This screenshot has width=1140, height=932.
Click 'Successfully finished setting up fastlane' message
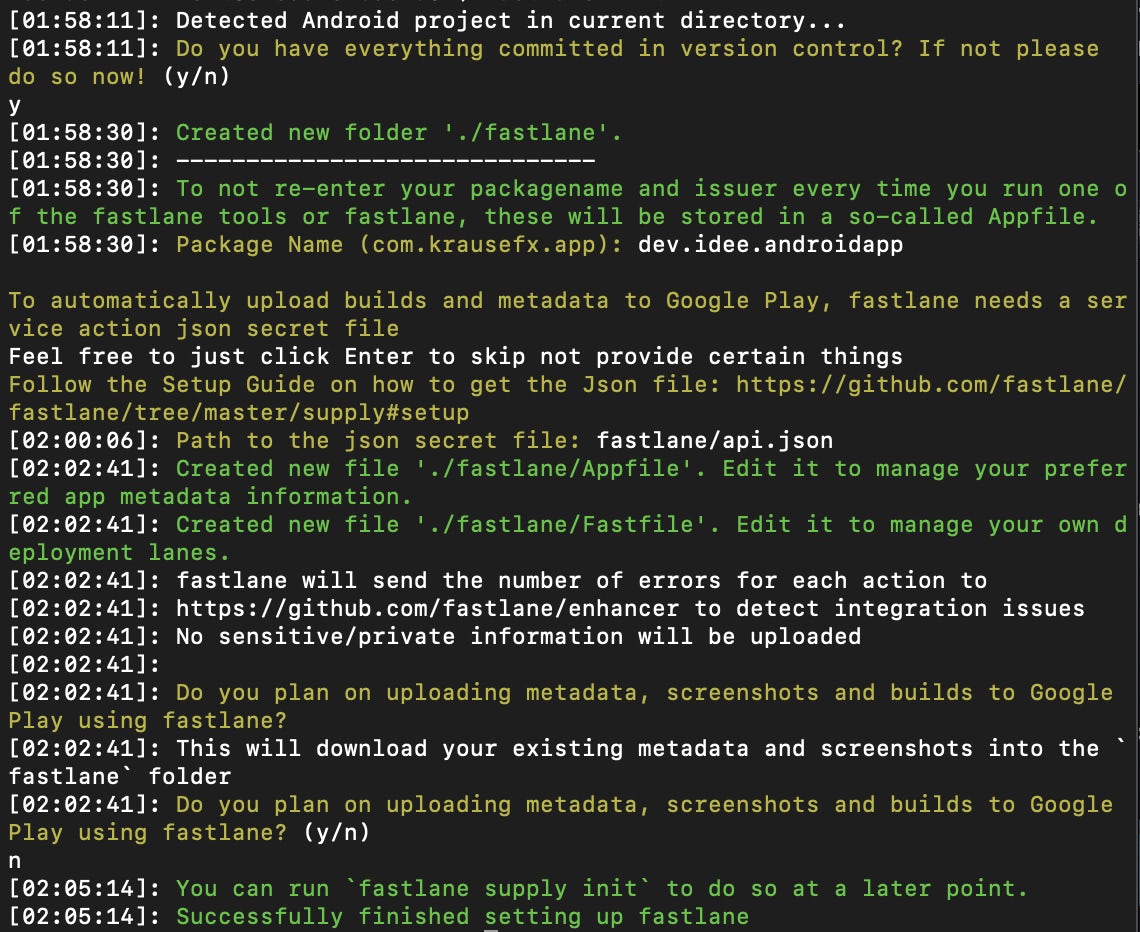coord(462,917)
